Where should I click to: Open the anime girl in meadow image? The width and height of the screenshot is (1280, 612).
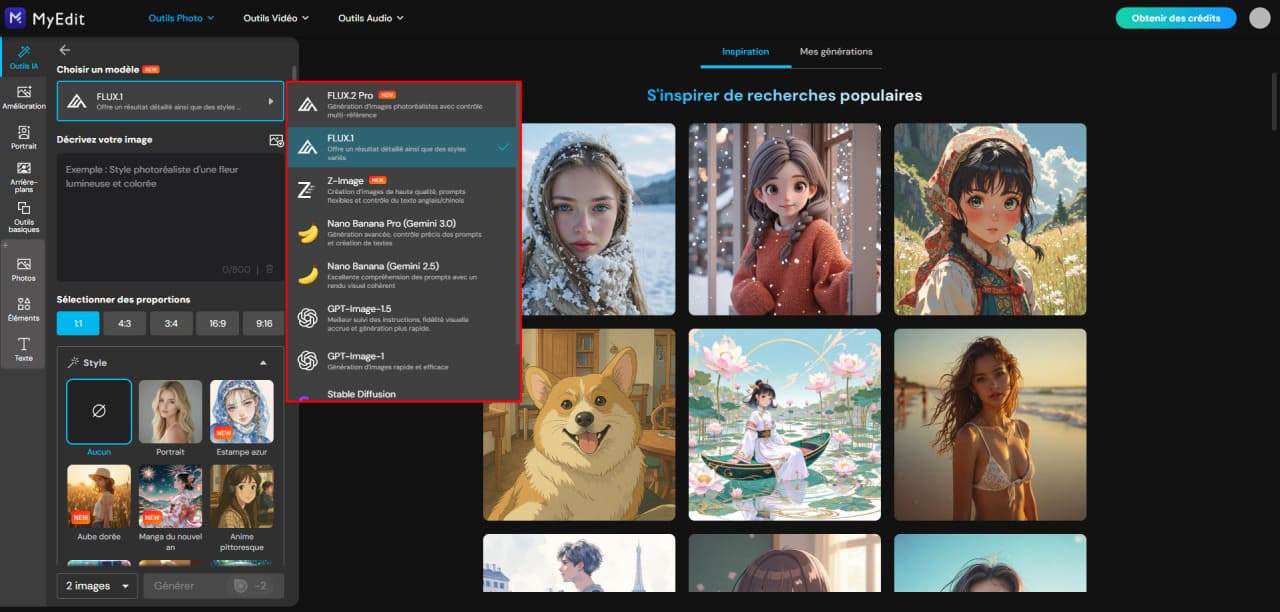pyautogui.click(x=990, y=219)
